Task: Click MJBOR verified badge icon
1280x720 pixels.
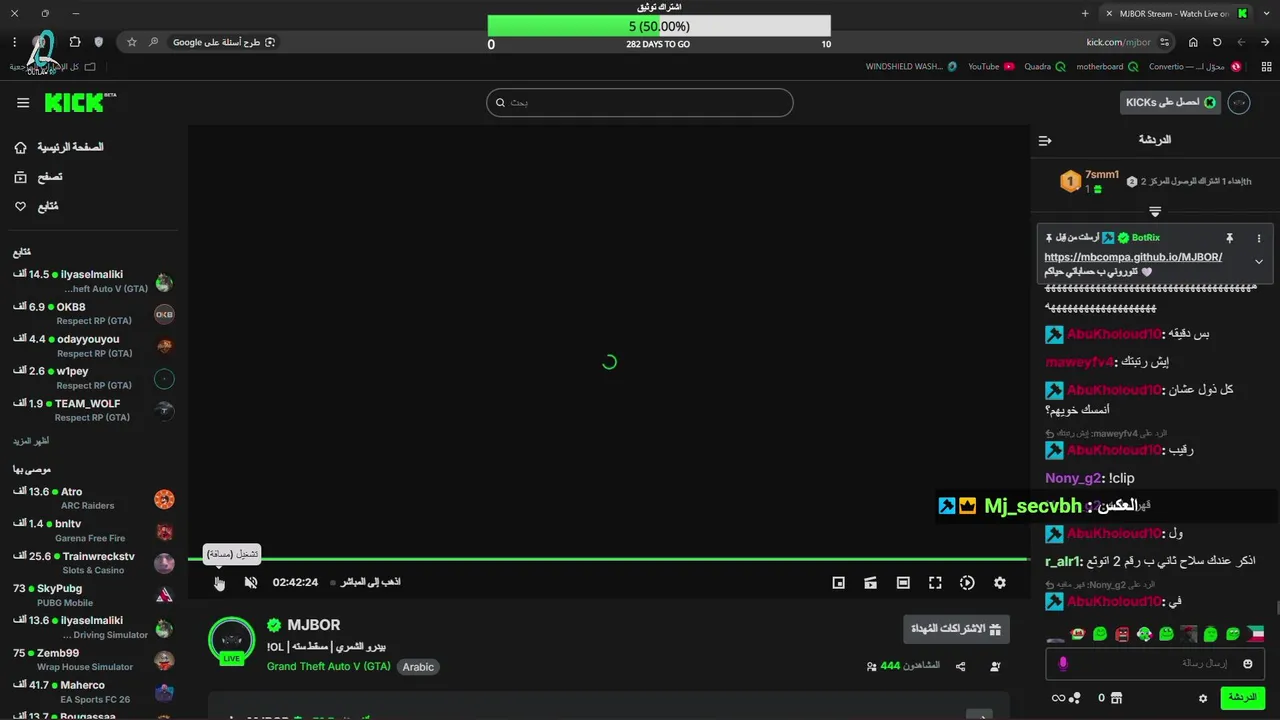Action: tap(274, 625)
